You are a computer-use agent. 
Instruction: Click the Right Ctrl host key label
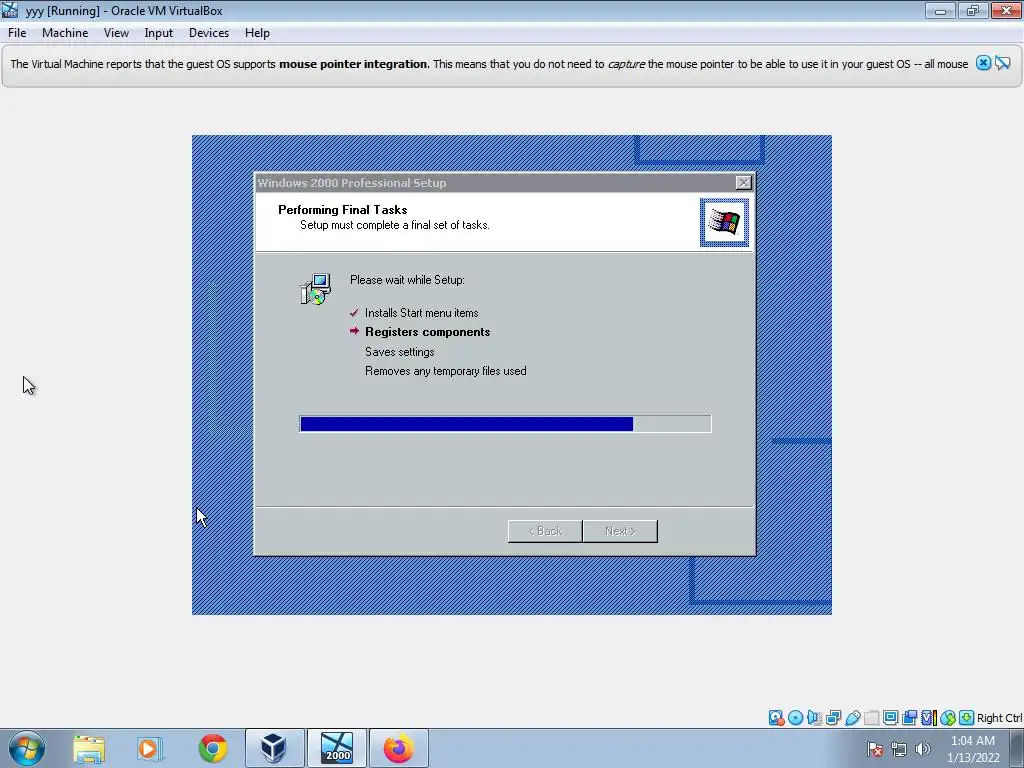999,718
